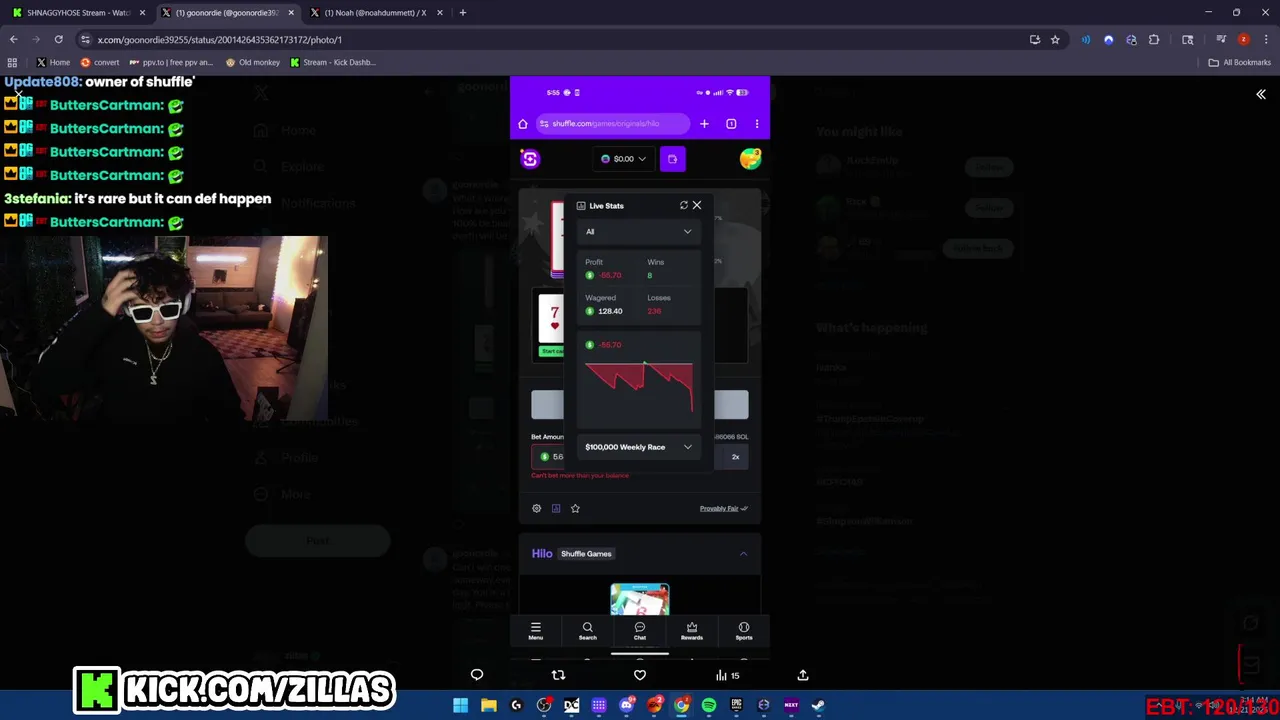
Task: Go back in browser history
Action: (x=13, y=39)
